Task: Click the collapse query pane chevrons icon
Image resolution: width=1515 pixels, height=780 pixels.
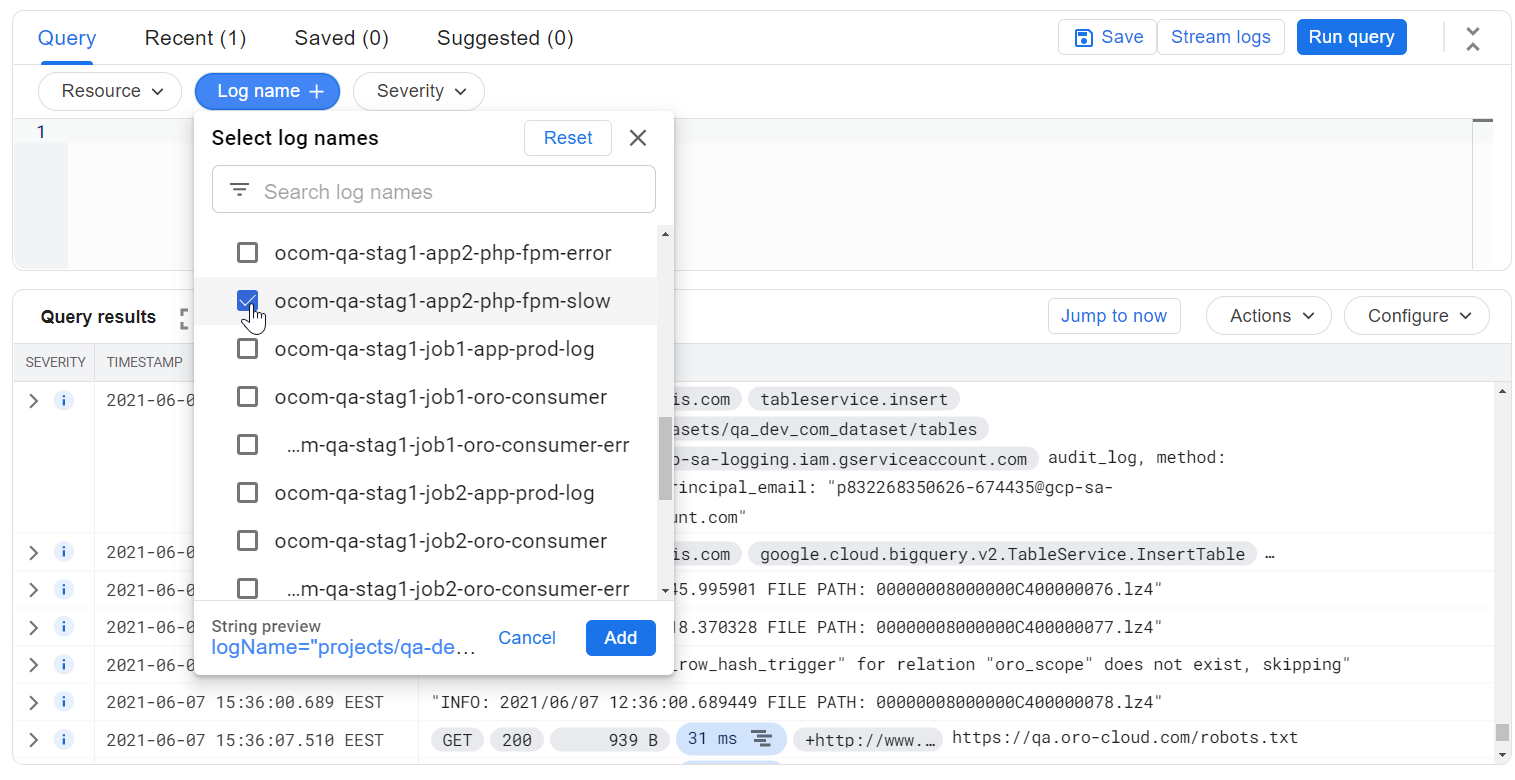Action: 1472,39
